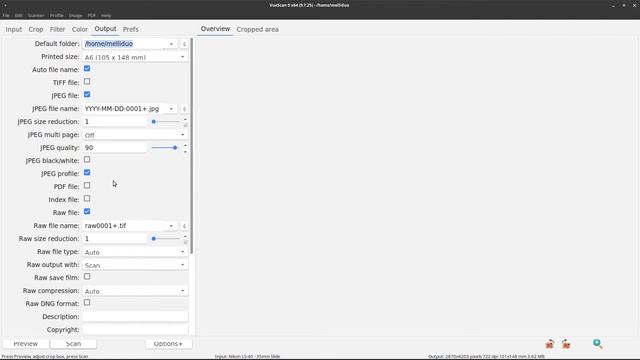Screen dimensions: 640x360
Task: Expand the Raw file name dropdown arrow
Action: pyautogui.click(x=171, y=226)
